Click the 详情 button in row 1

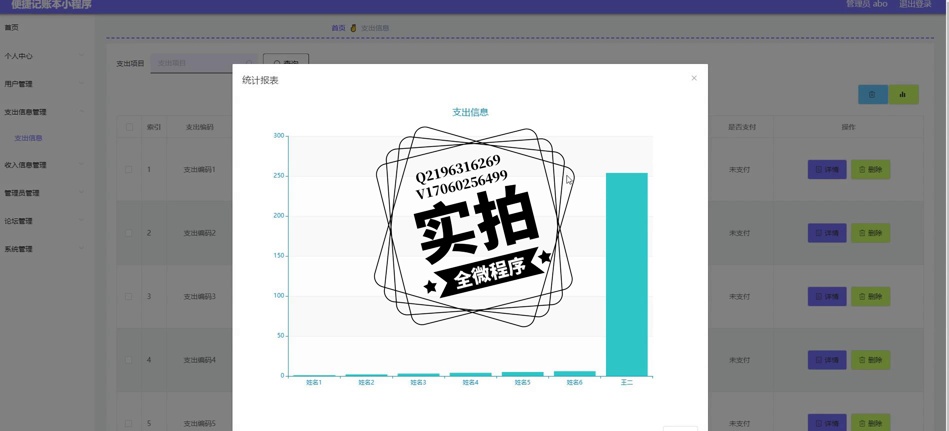826,169
